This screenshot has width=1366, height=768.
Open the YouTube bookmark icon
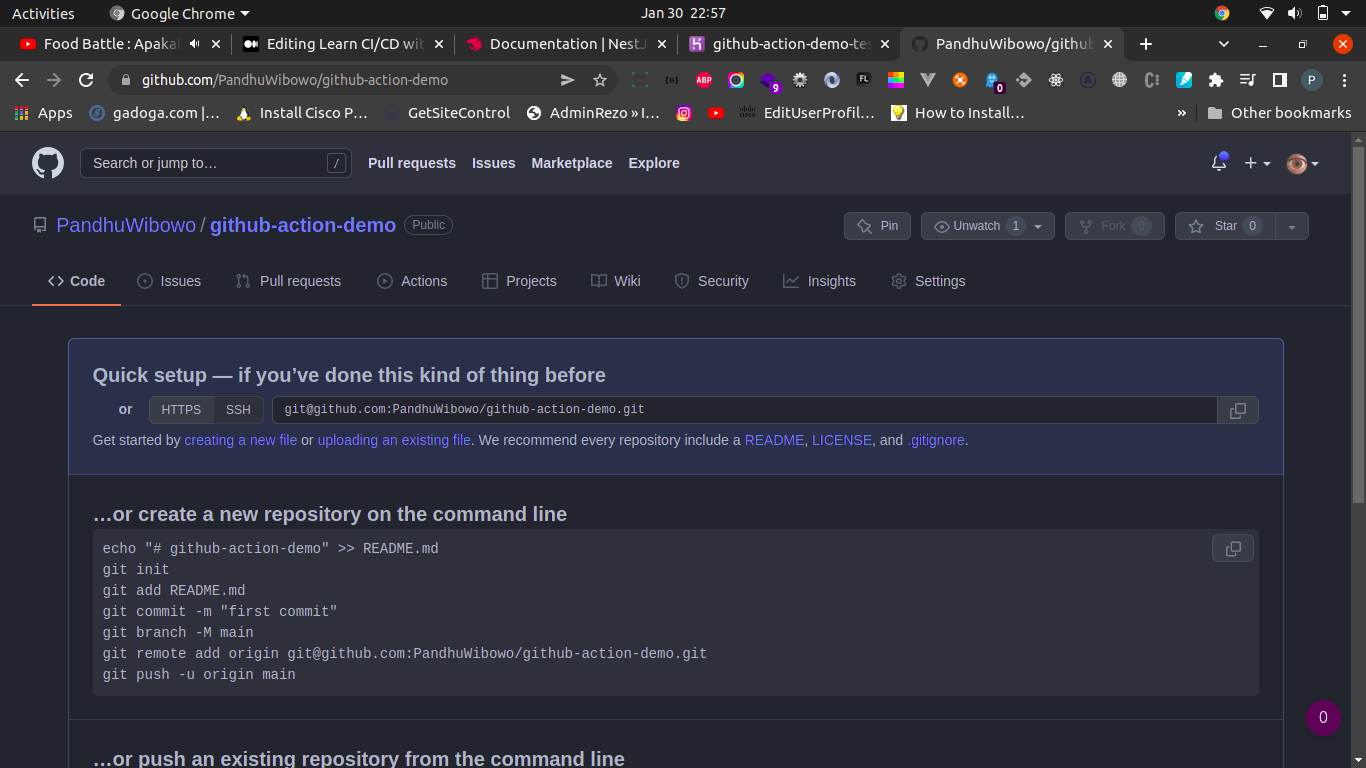[x=716, y=113]
